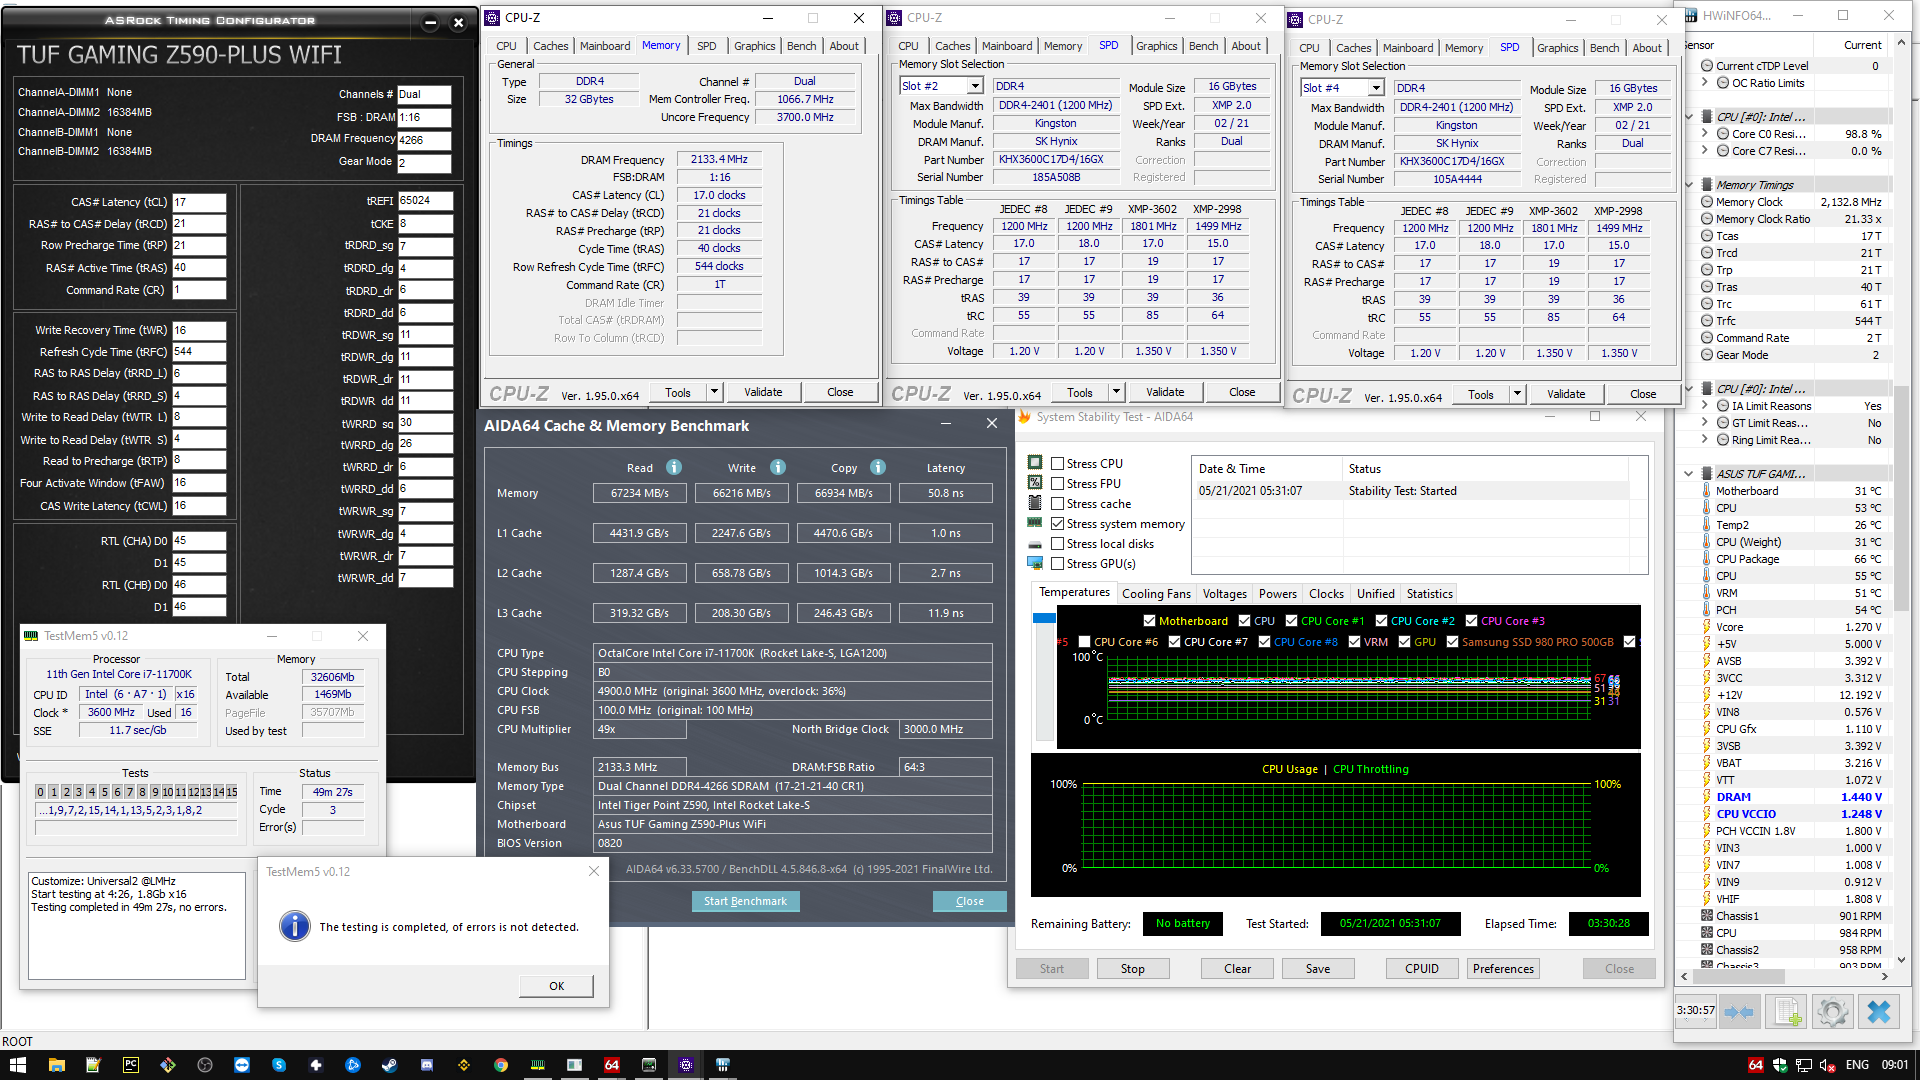Open Slot #2 memory slot dropdown
The height and width of the screenshot is (1080, 1920).
977,87
